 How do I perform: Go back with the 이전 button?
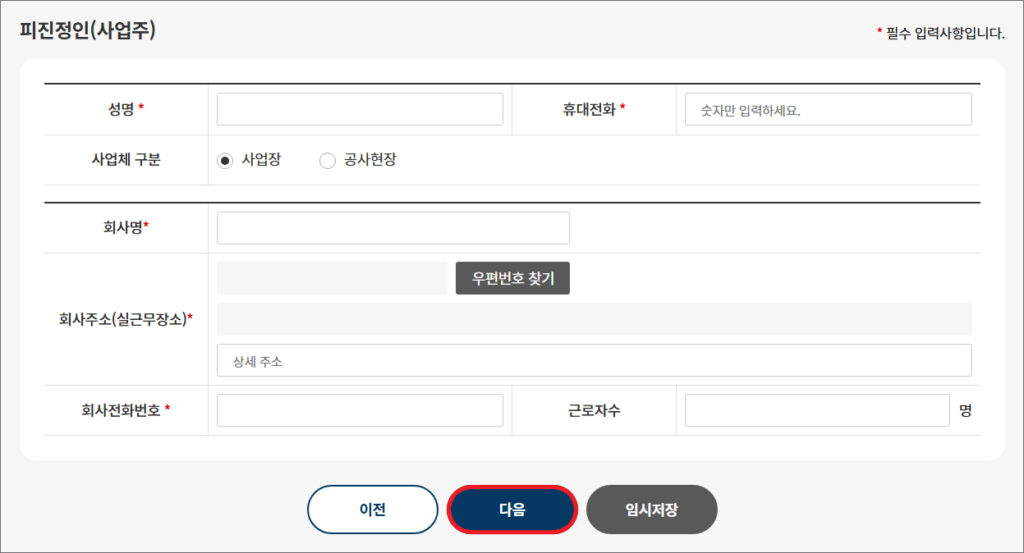tap(372, 510)
